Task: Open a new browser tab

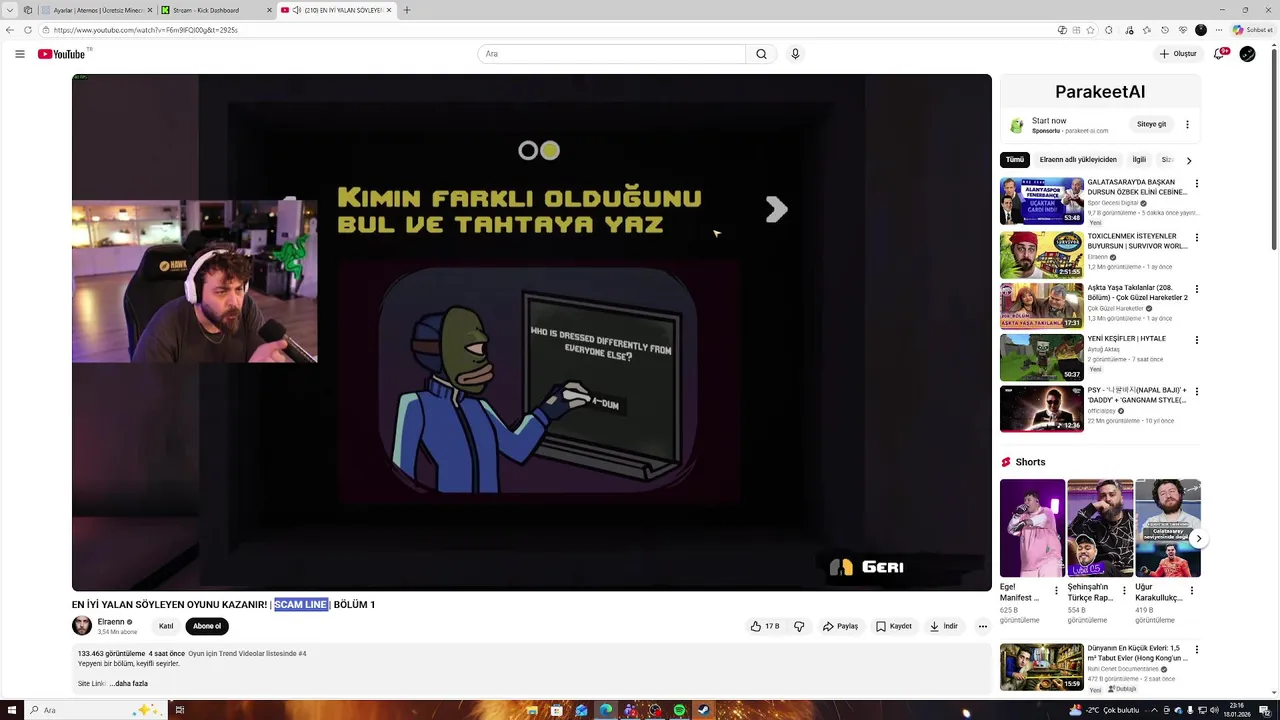Action: tap(406, 10)
